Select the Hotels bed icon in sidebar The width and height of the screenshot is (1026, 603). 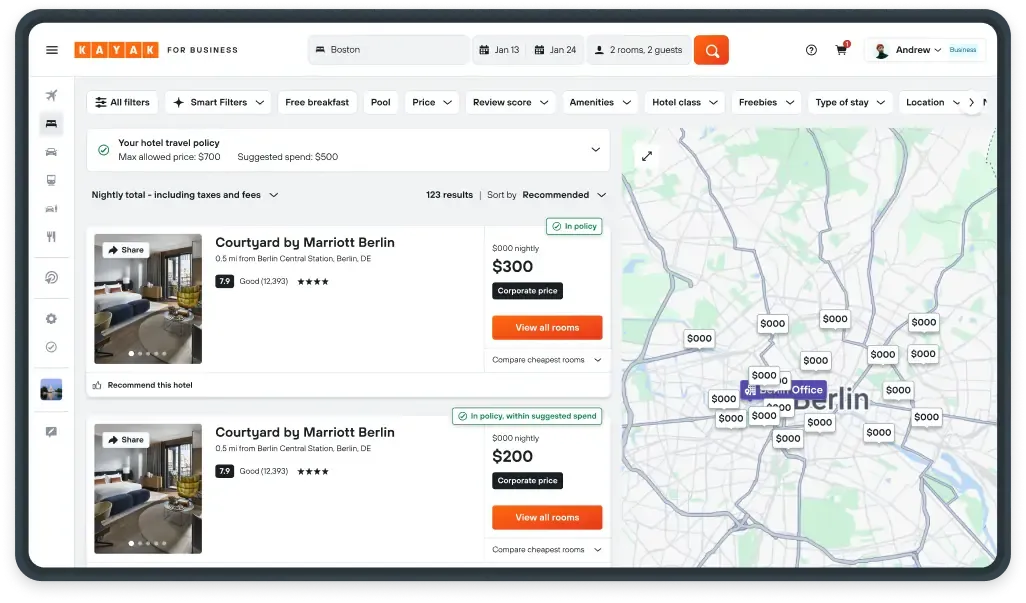(51, 124)
